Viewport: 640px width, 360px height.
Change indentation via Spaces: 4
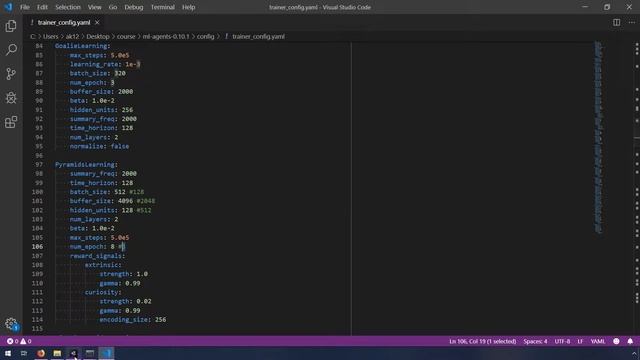pyautogui.click(x=535, y=341)
